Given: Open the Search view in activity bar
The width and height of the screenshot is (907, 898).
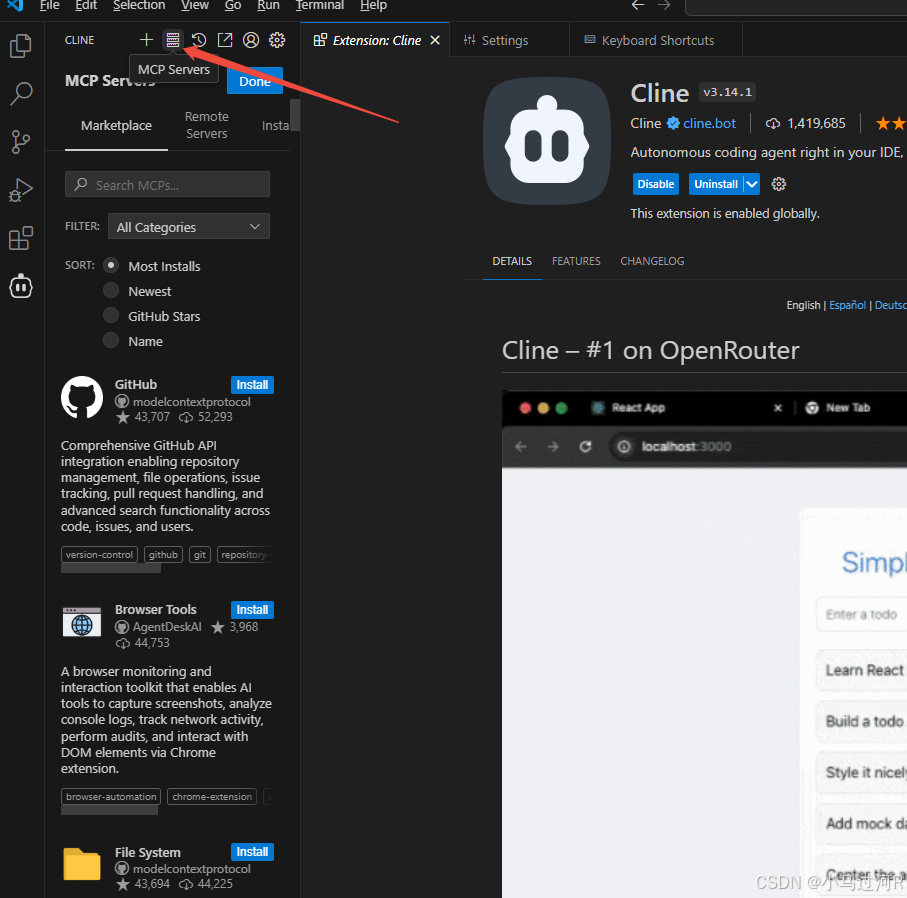Looking at the screenshot, I should click(21, 94).
